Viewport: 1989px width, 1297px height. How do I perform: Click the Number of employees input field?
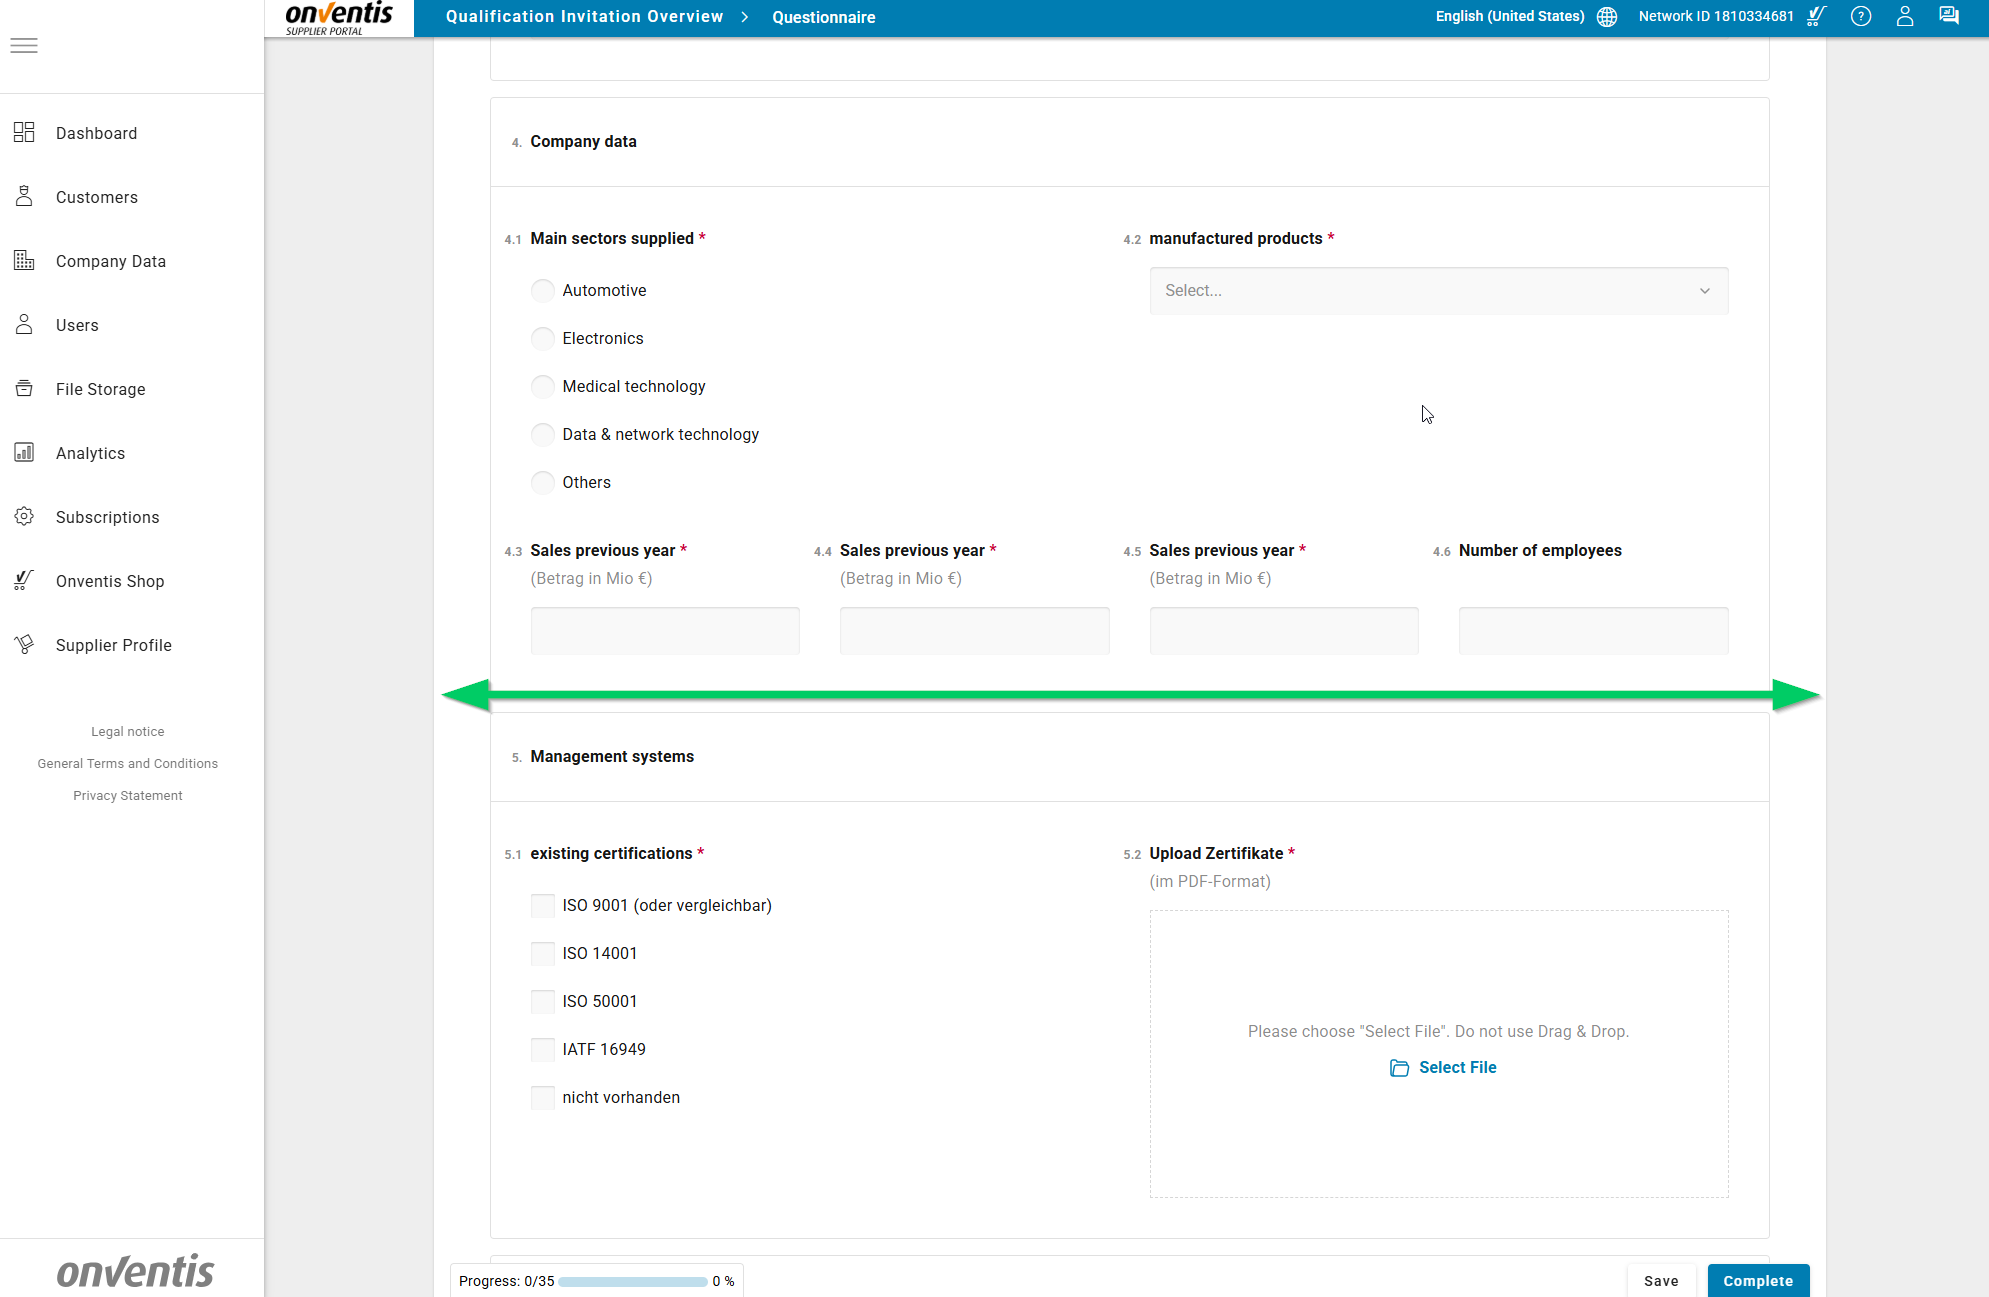point(1593,631)
